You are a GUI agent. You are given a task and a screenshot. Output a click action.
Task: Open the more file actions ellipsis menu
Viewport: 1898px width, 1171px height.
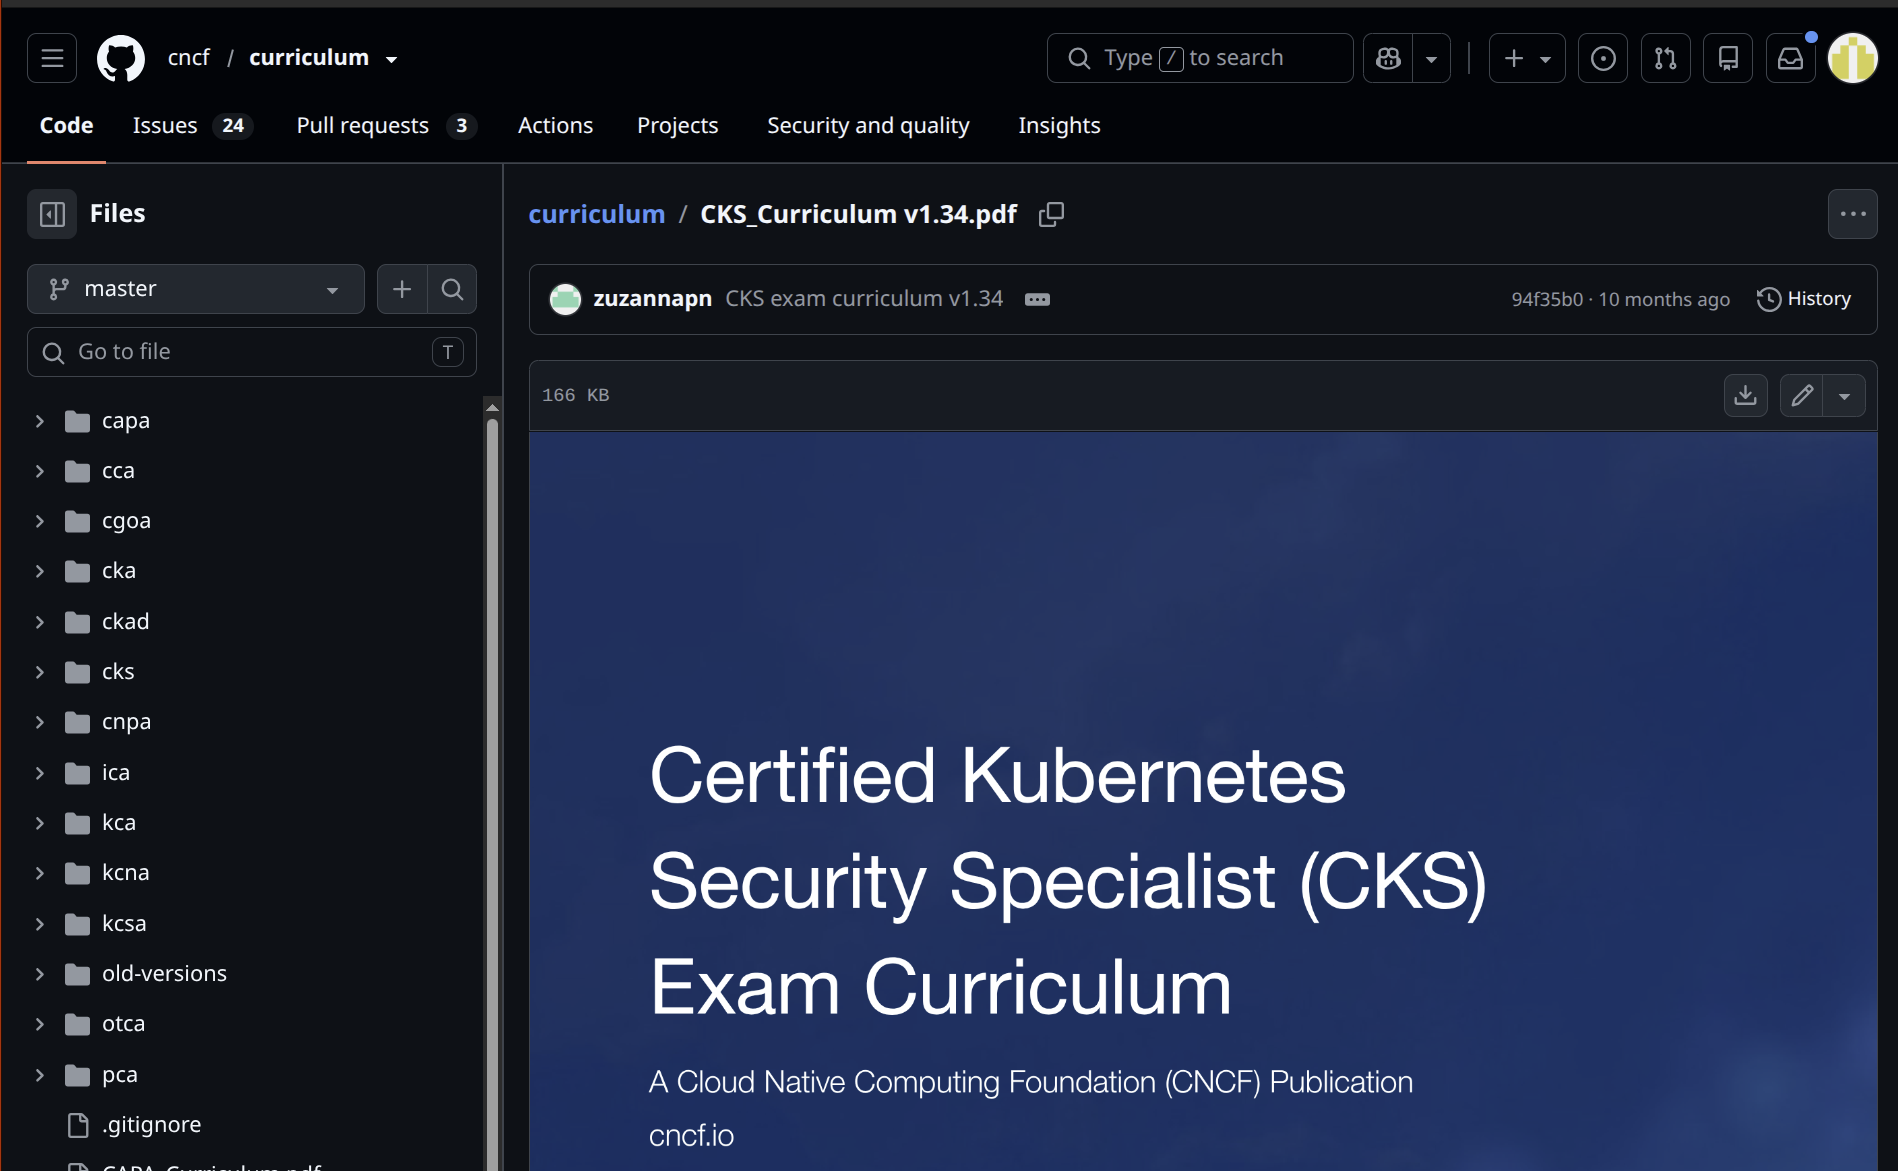(1853, 214)
